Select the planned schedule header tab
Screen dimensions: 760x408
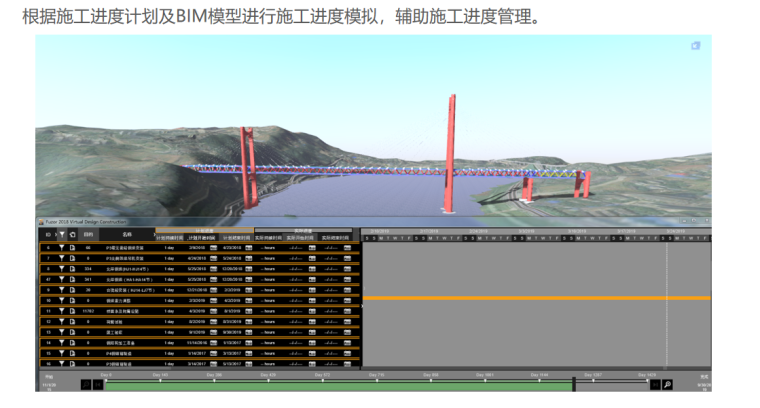(204, 229)
